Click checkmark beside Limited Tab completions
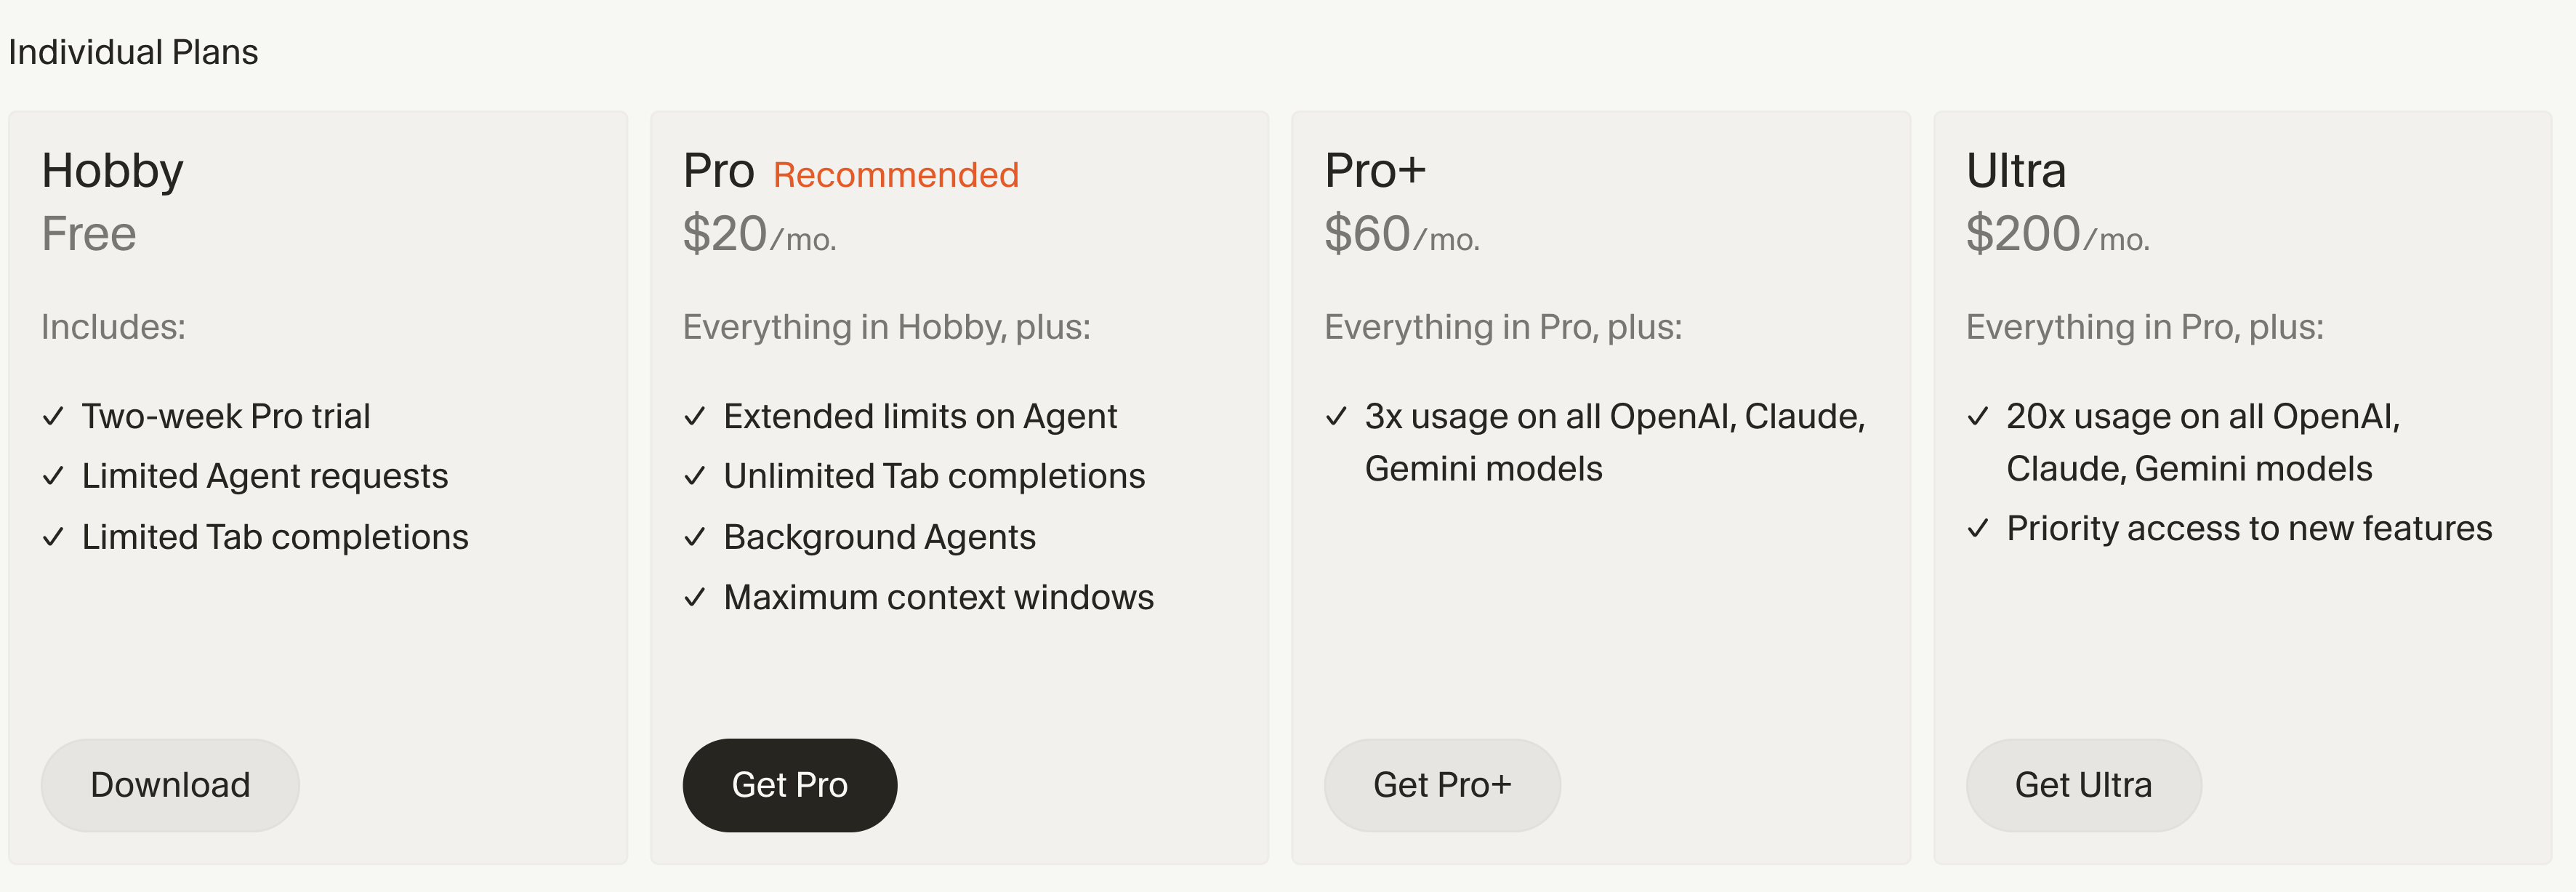This screenshot has height=892, width=2576. 54,537
